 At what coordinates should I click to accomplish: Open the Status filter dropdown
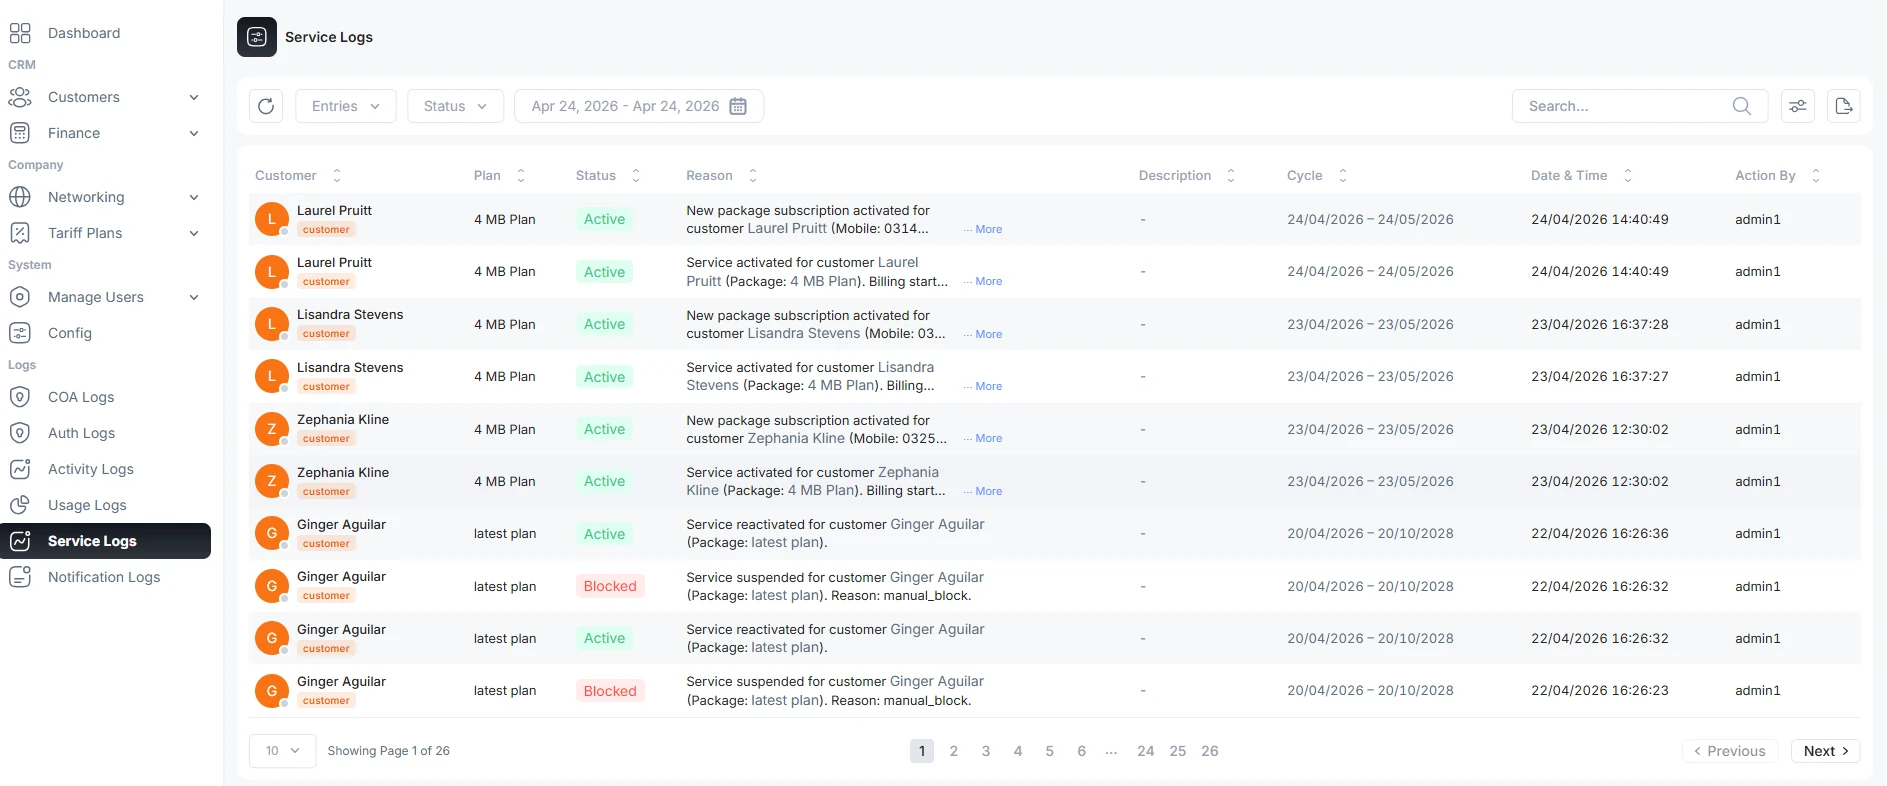click(455, 106)
